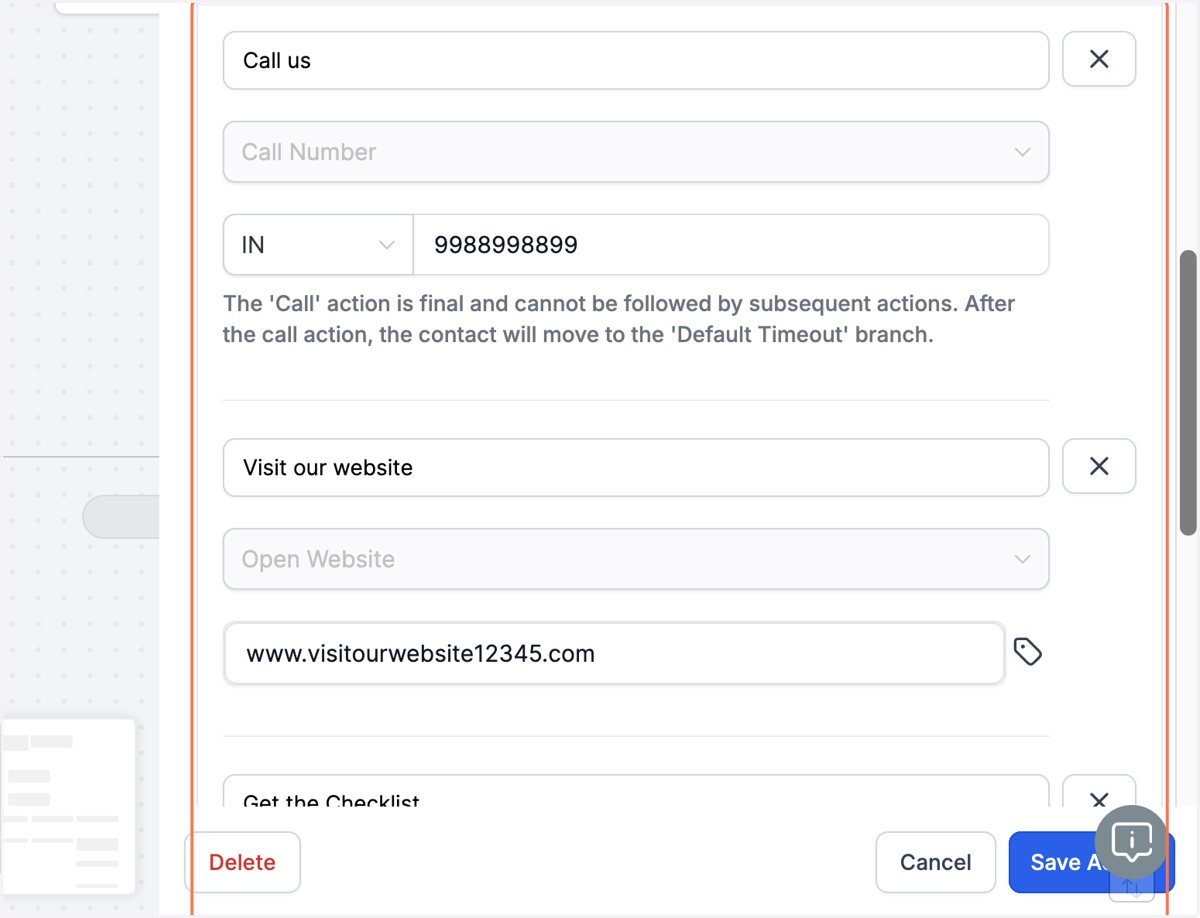1200x918 pixels.
Task: Remove the 'Visit our website' button entry
Action: (1099, 466)
